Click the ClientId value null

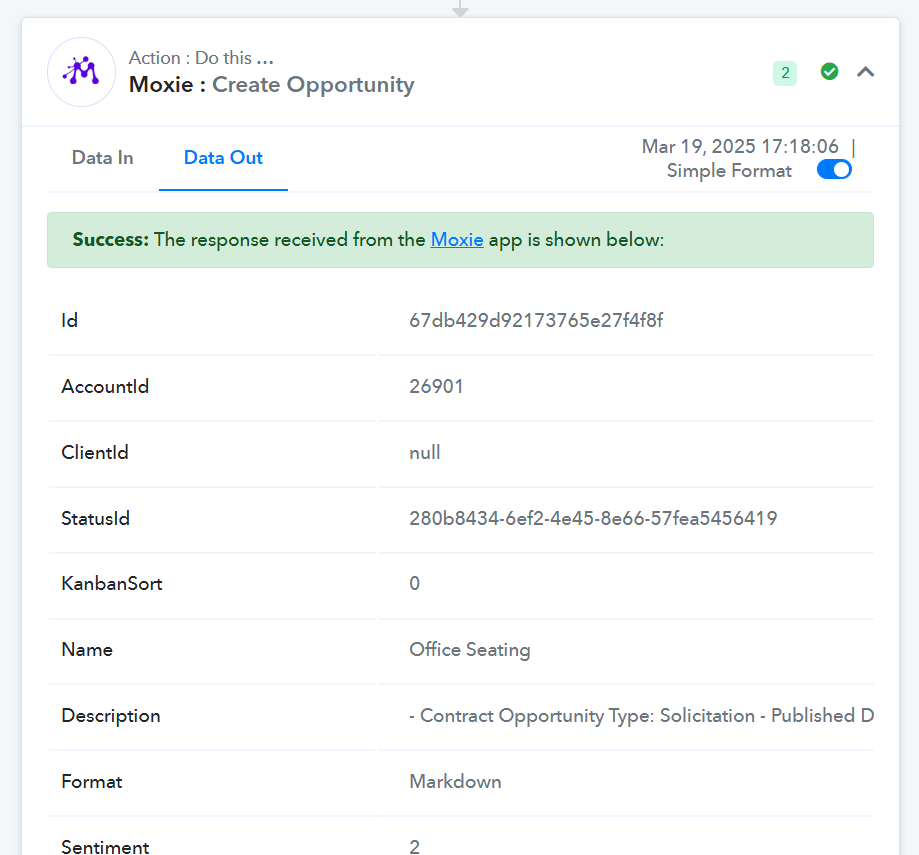coord(425,452)
